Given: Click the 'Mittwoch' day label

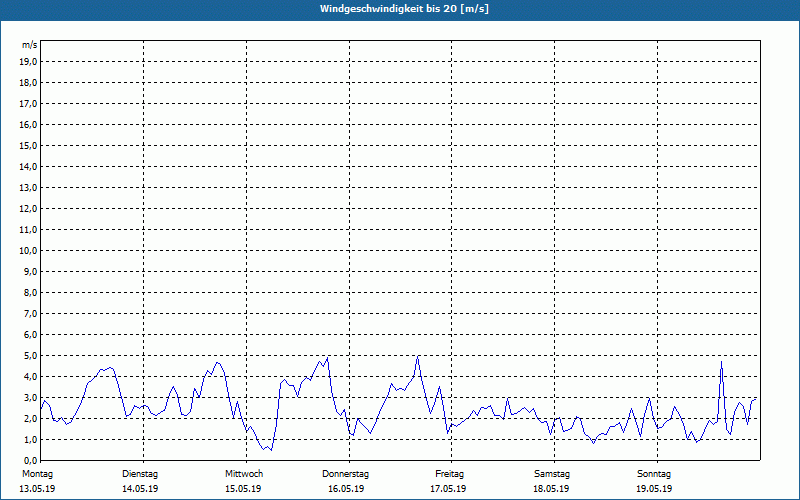Looking at the screenshot, I should point(244,474).
